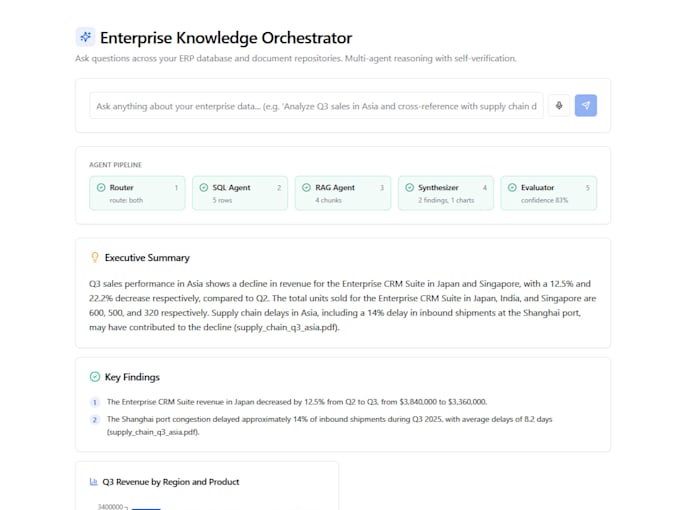Select key finding number 1 badge
680x510 pixels.
(x=95, y=402)
